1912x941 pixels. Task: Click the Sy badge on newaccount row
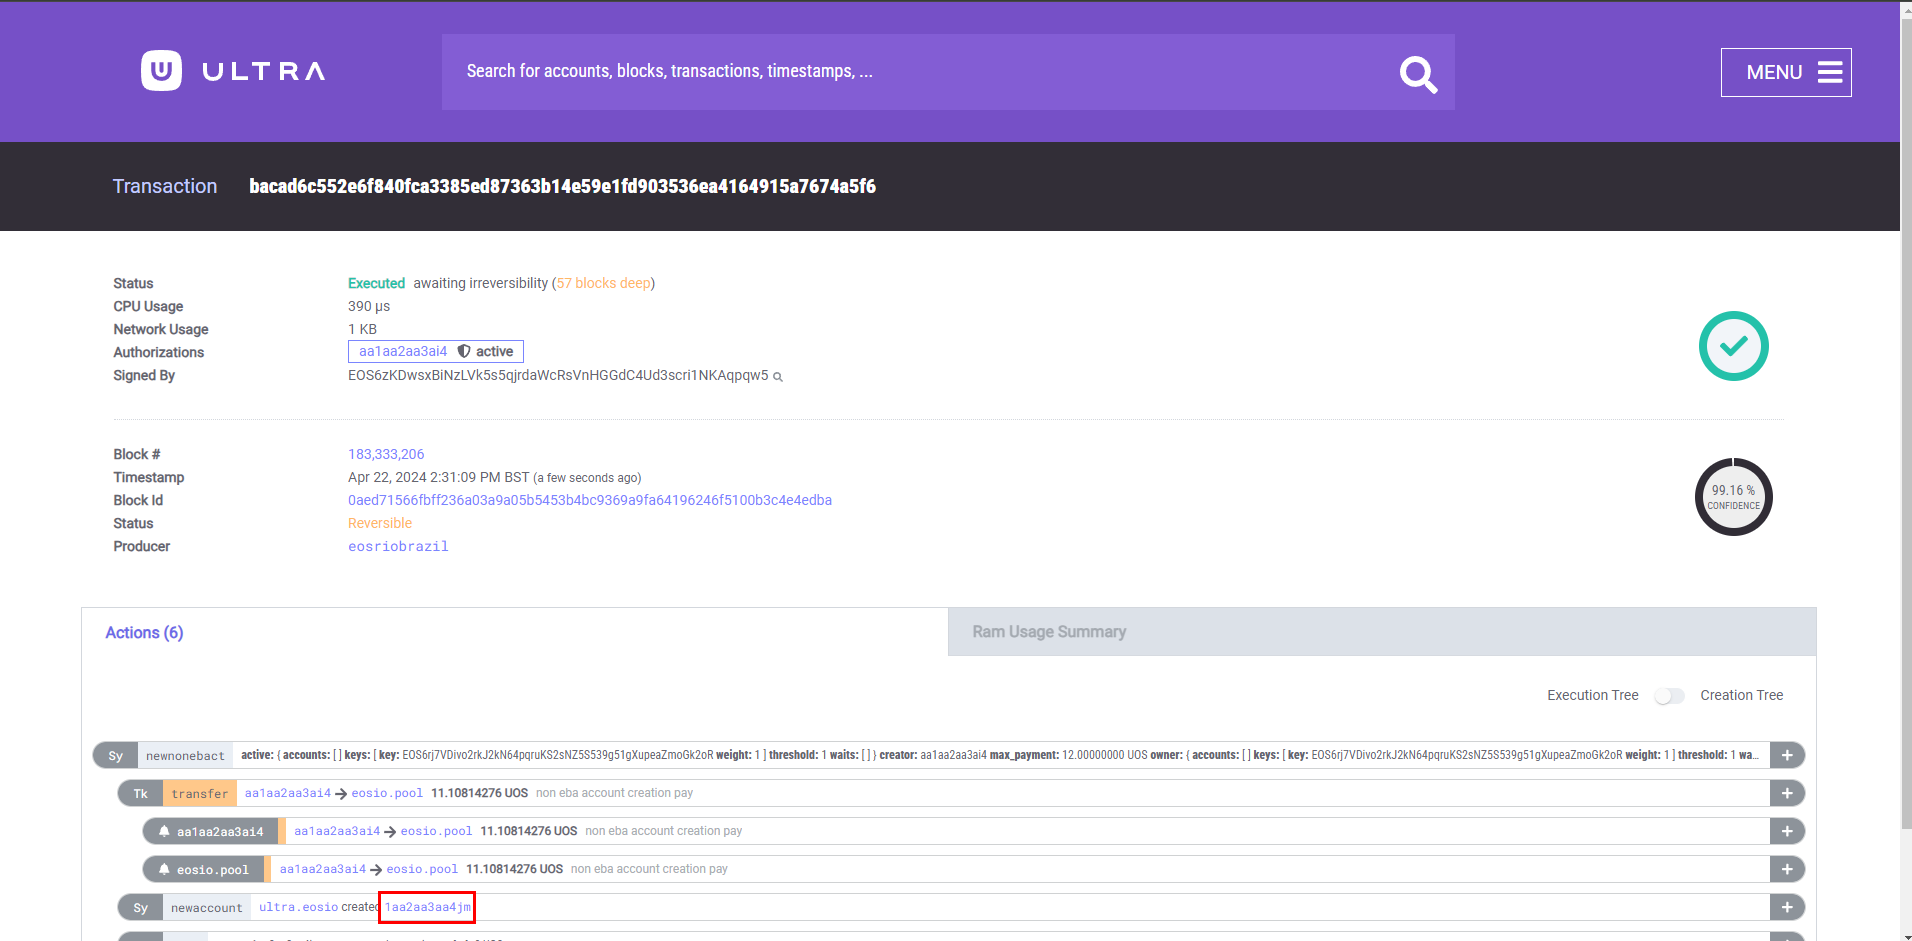coord(141,908)
